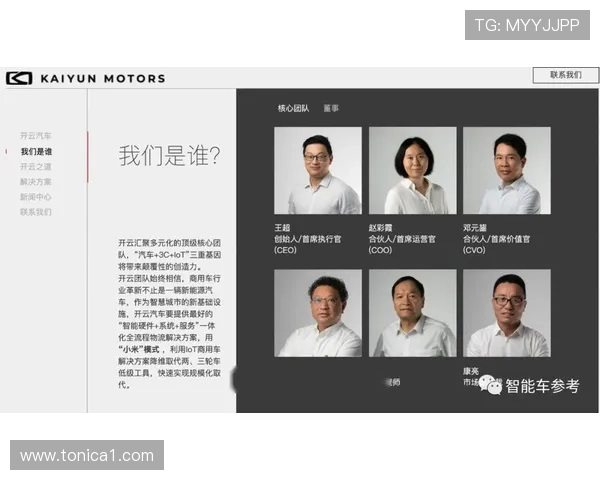Open 开云汽车 in the sidebar menu

tap(35, 135)
